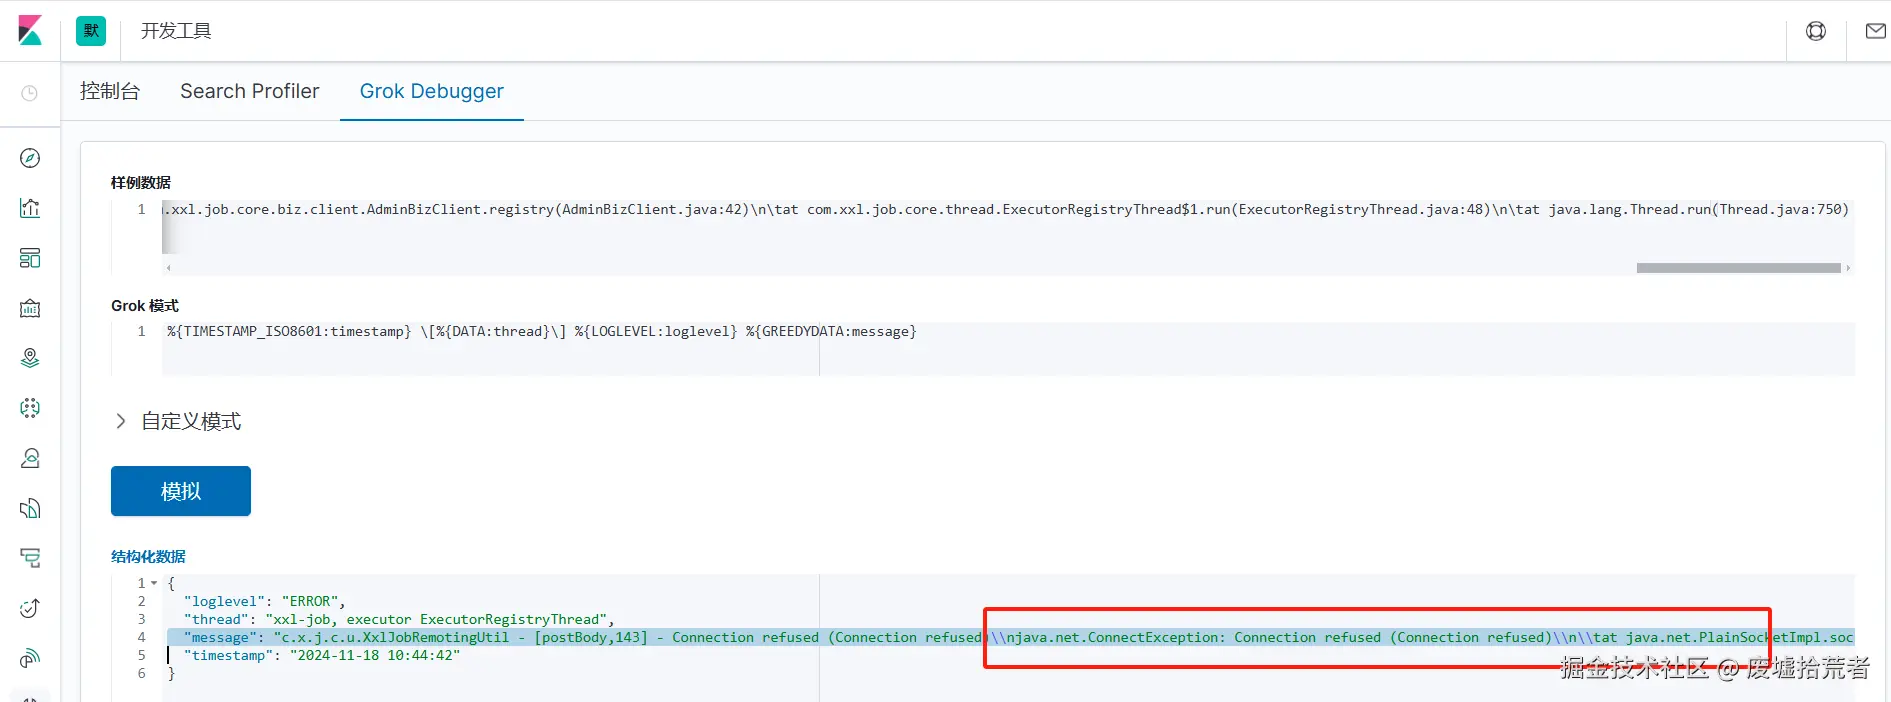The height and width of the screenshot is (702, 1891).
Task: Click the help lifebuoy icon in header
Action: point(1816,31)
